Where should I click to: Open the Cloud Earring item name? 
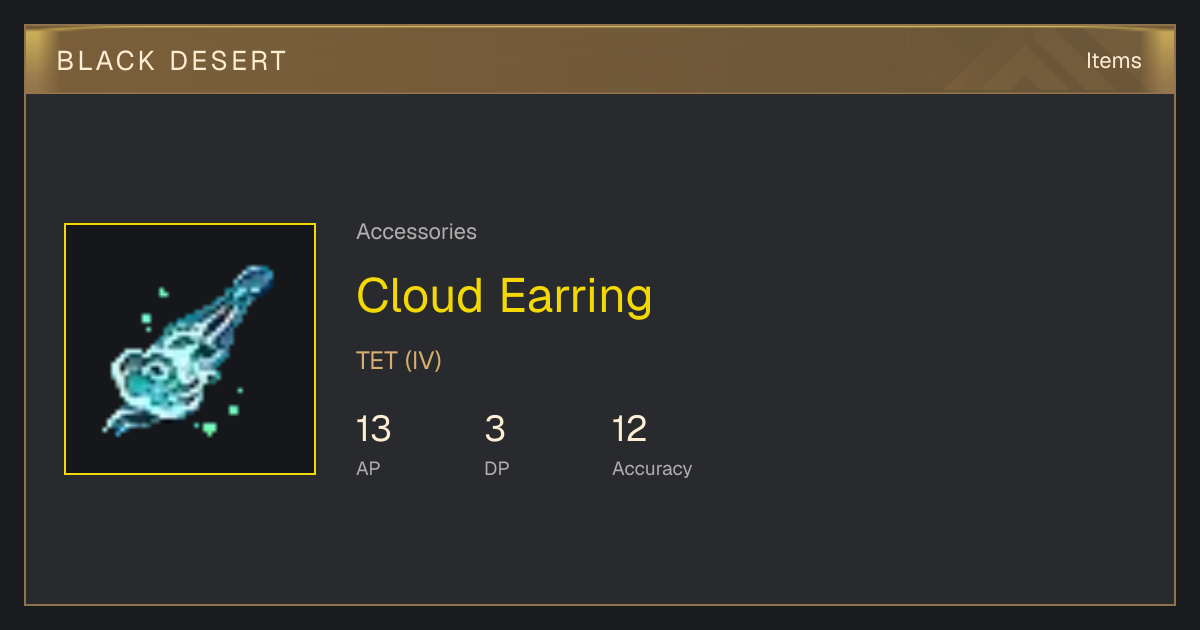point(504,296)
